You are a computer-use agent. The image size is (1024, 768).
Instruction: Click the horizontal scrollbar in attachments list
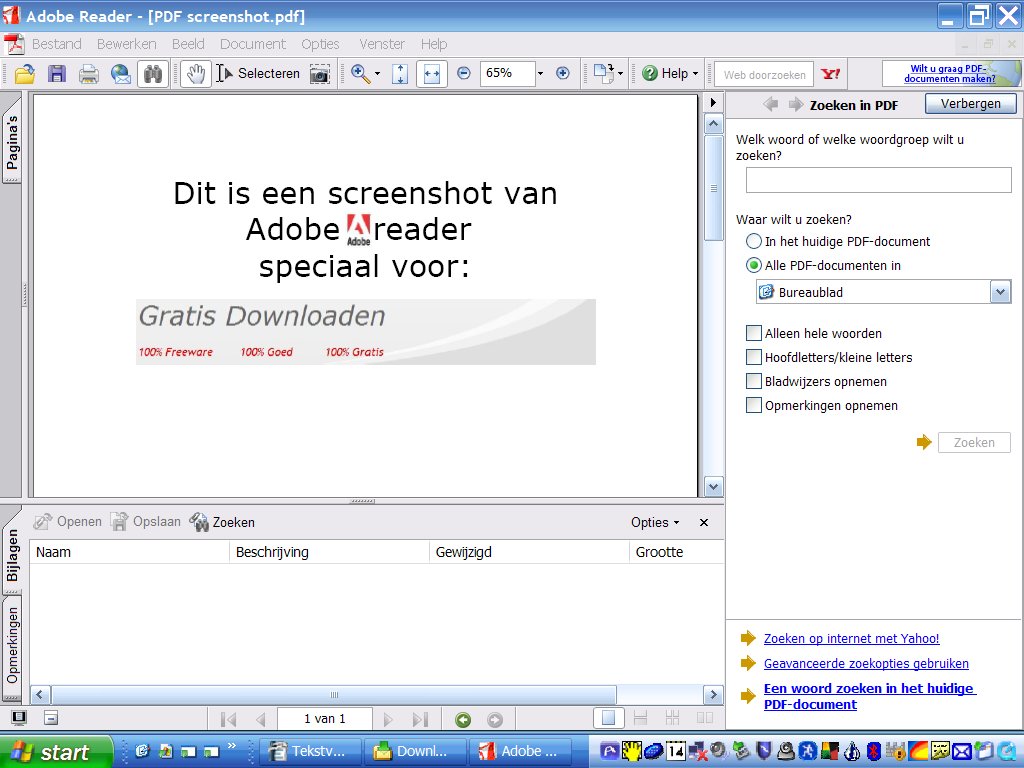[x=334, y=695]
